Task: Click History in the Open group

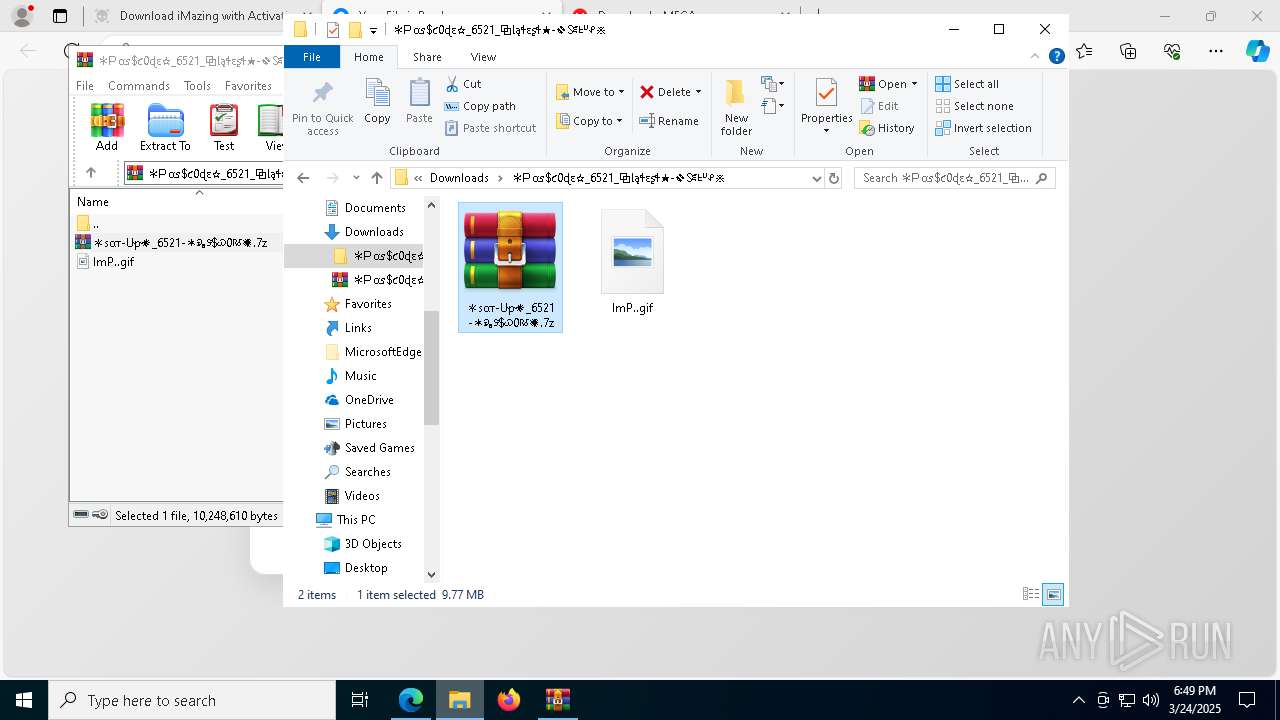Action: [887, 128]
